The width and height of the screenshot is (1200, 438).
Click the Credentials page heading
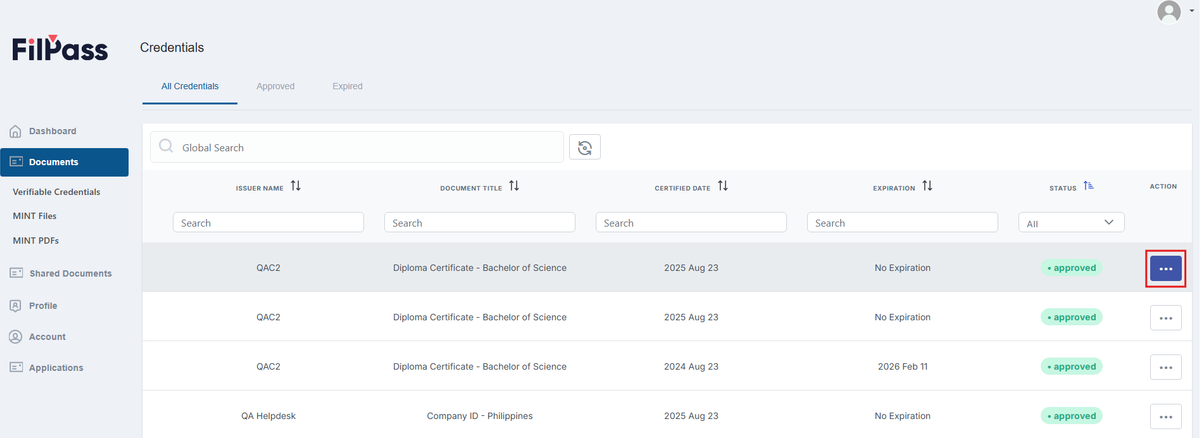pos(172,47)
